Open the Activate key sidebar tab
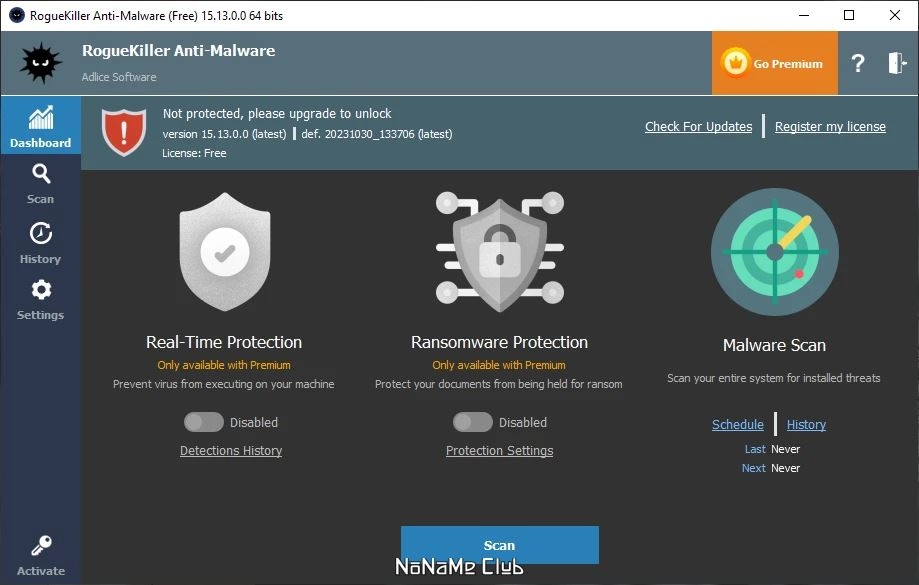Screen dimensions: 919x585 (40, 555)
